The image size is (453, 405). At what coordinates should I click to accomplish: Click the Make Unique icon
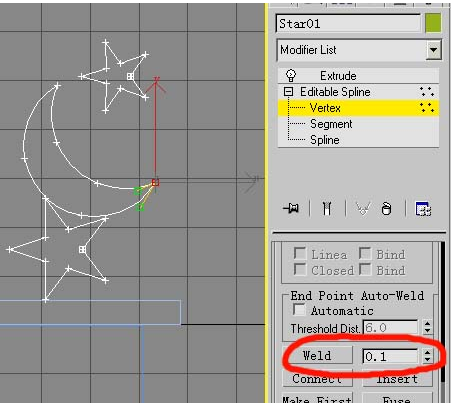click(362, 209)
